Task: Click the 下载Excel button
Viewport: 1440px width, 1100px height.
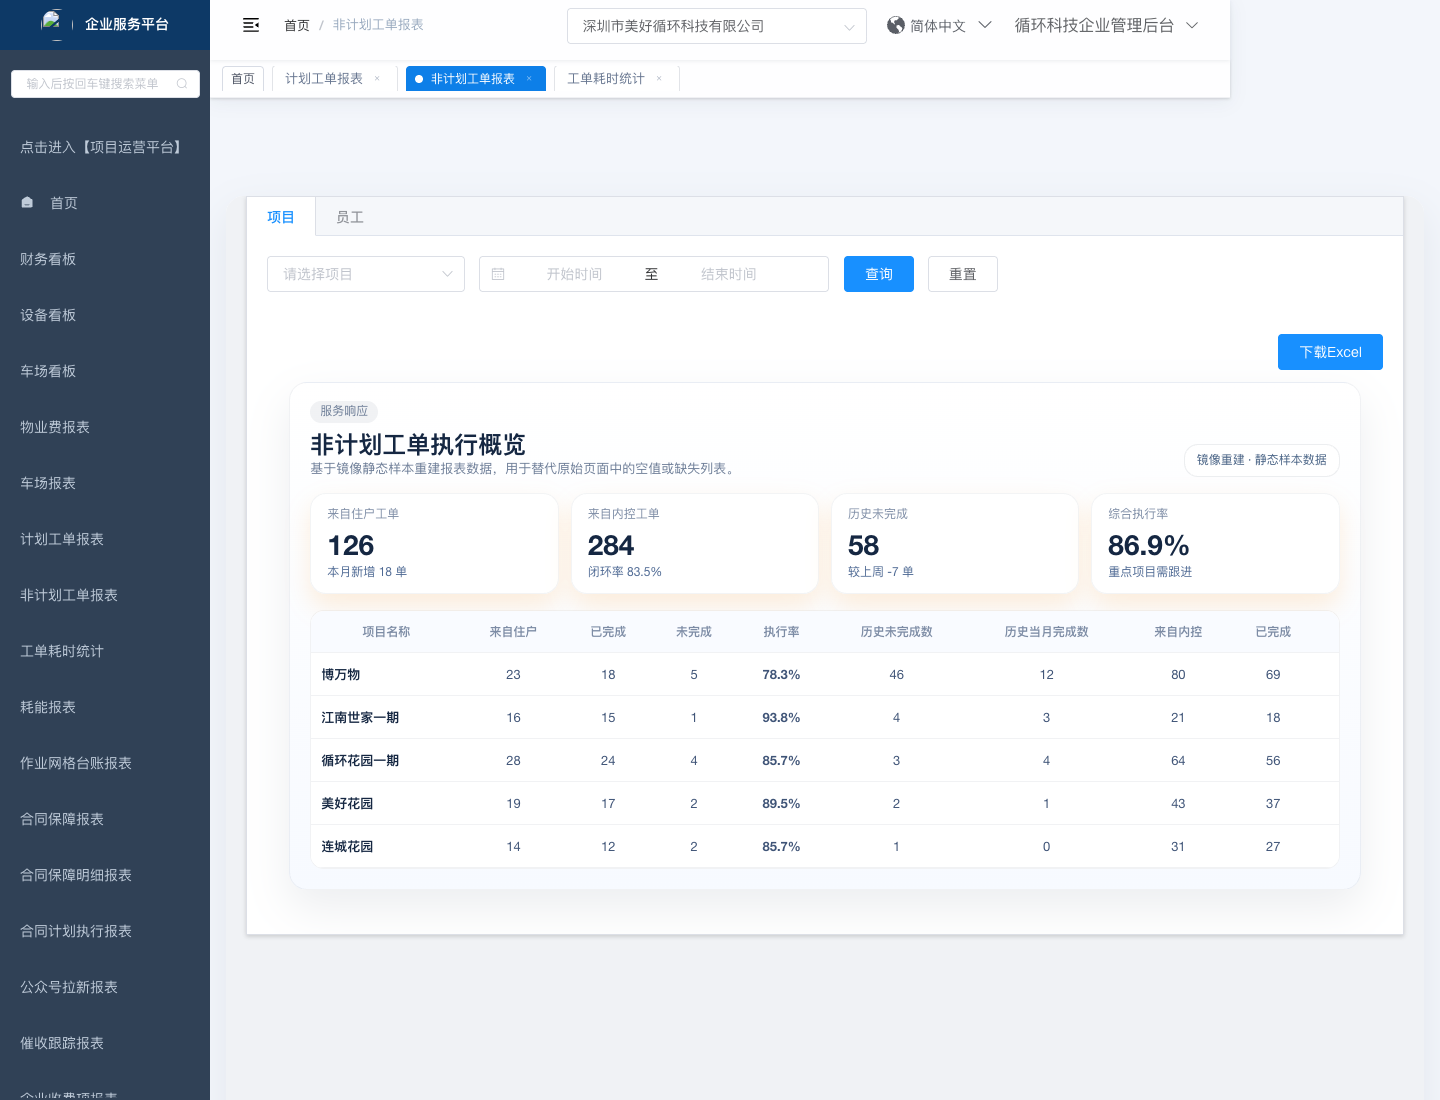Action: [1330, 352]
